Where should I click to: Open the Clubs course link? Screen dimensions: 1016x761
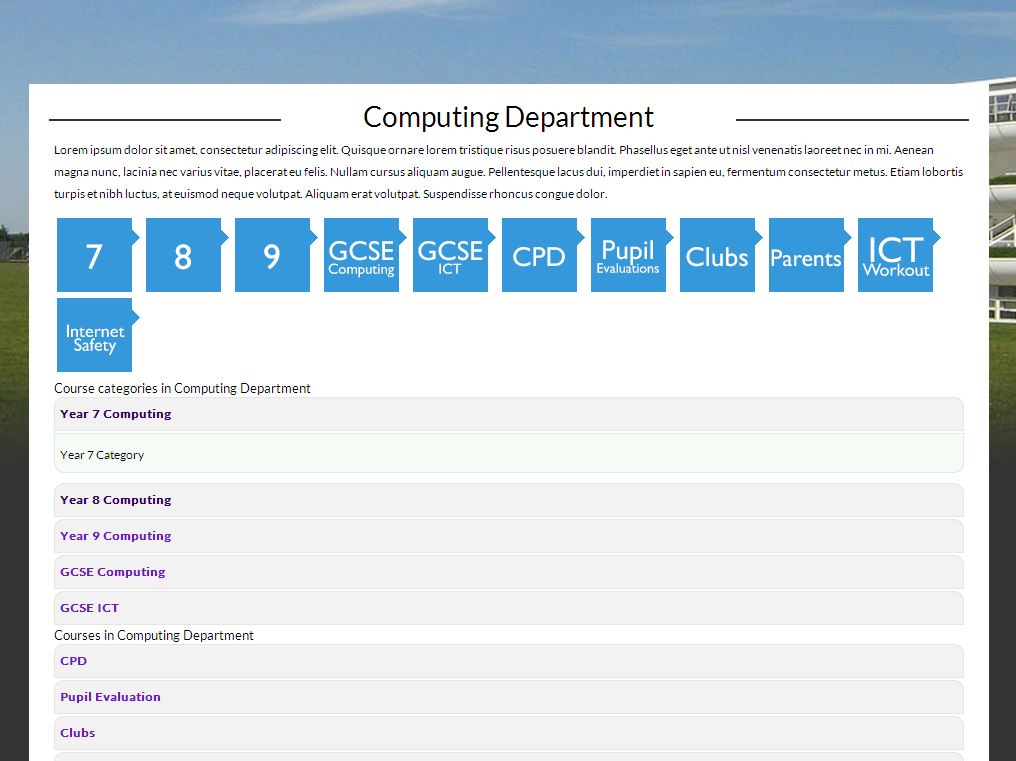click(x=77, y=733)
